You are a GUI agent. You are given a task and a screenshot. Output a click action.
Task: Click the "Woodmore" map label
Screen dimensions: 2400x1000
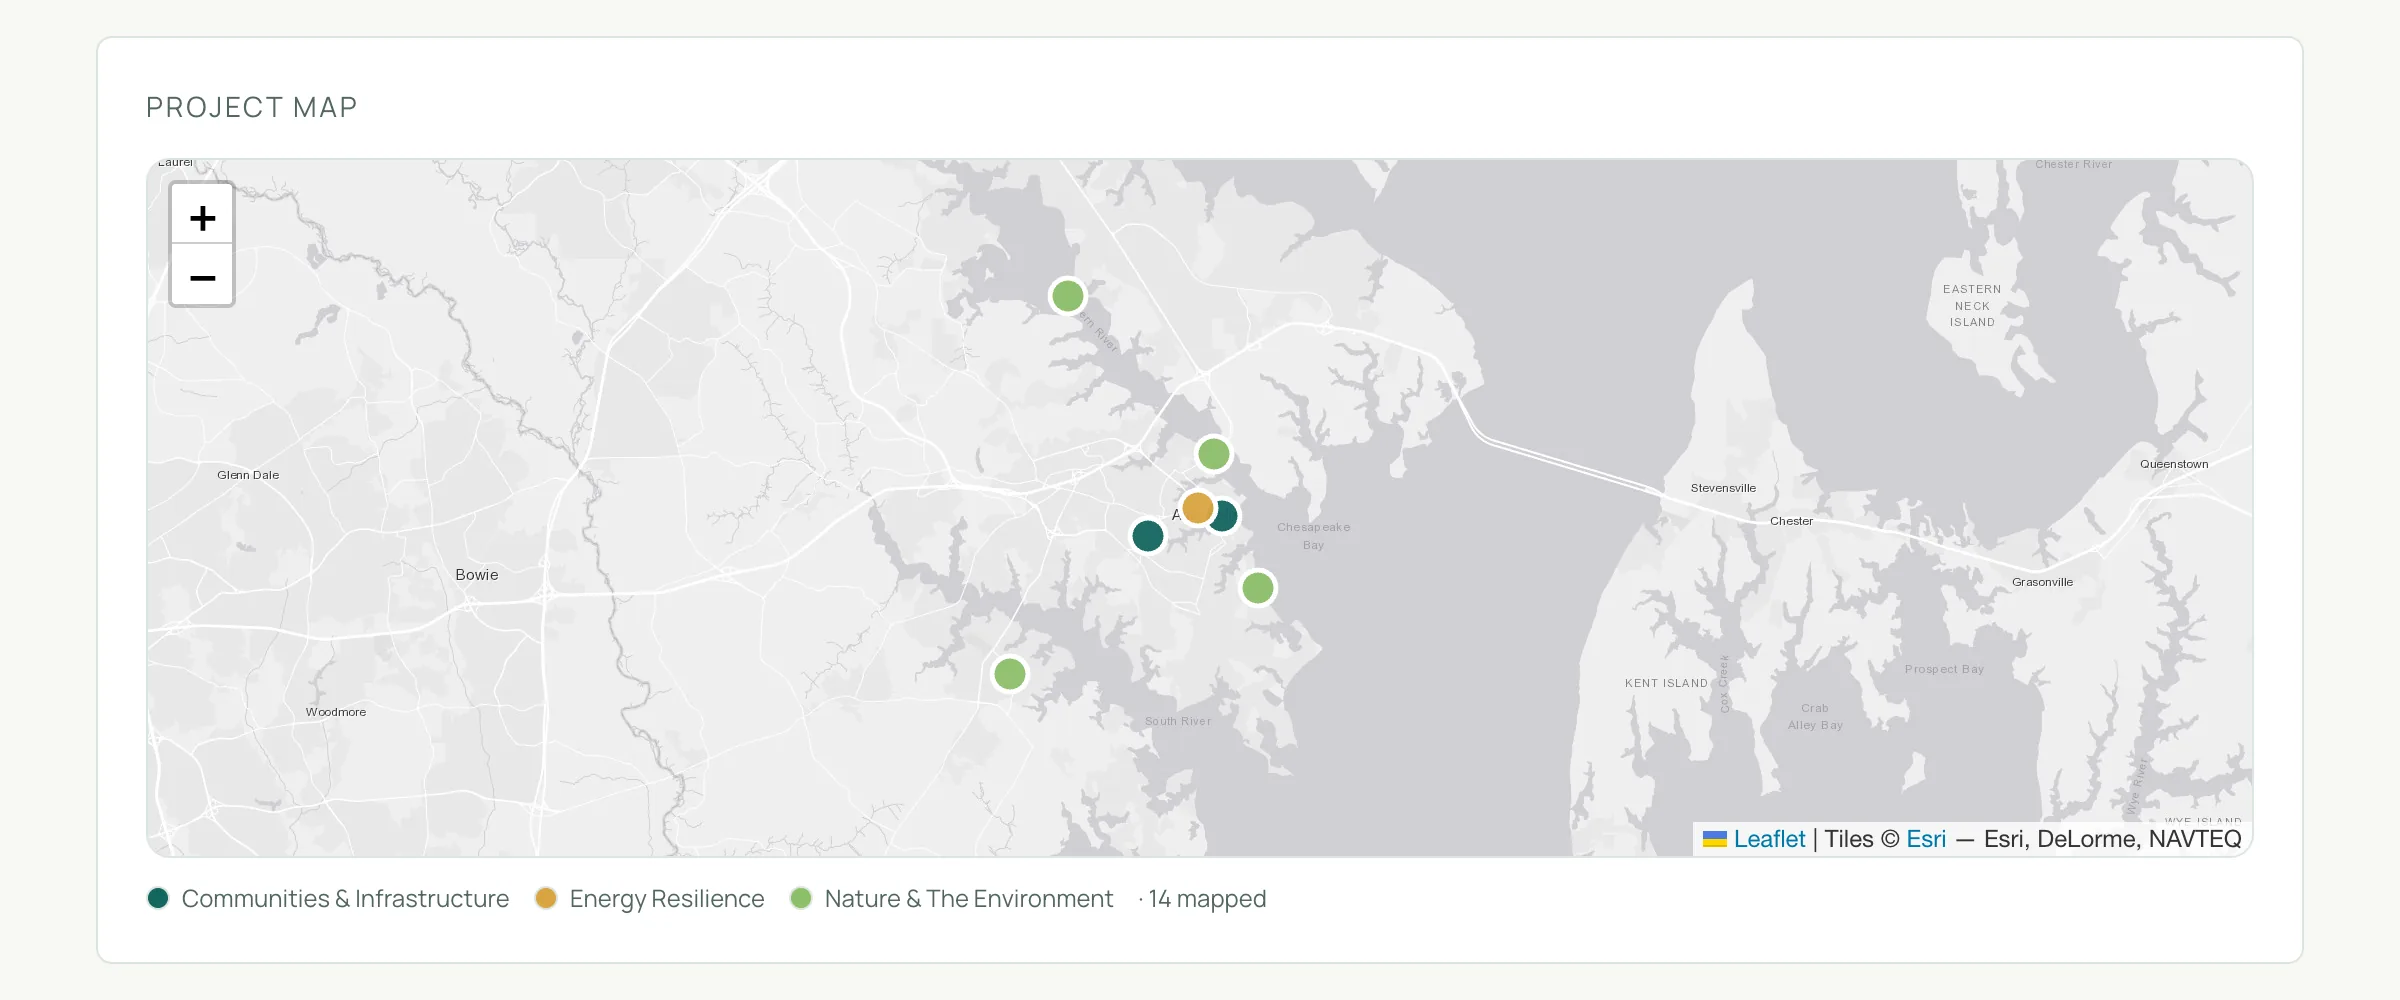click(336, 712)
